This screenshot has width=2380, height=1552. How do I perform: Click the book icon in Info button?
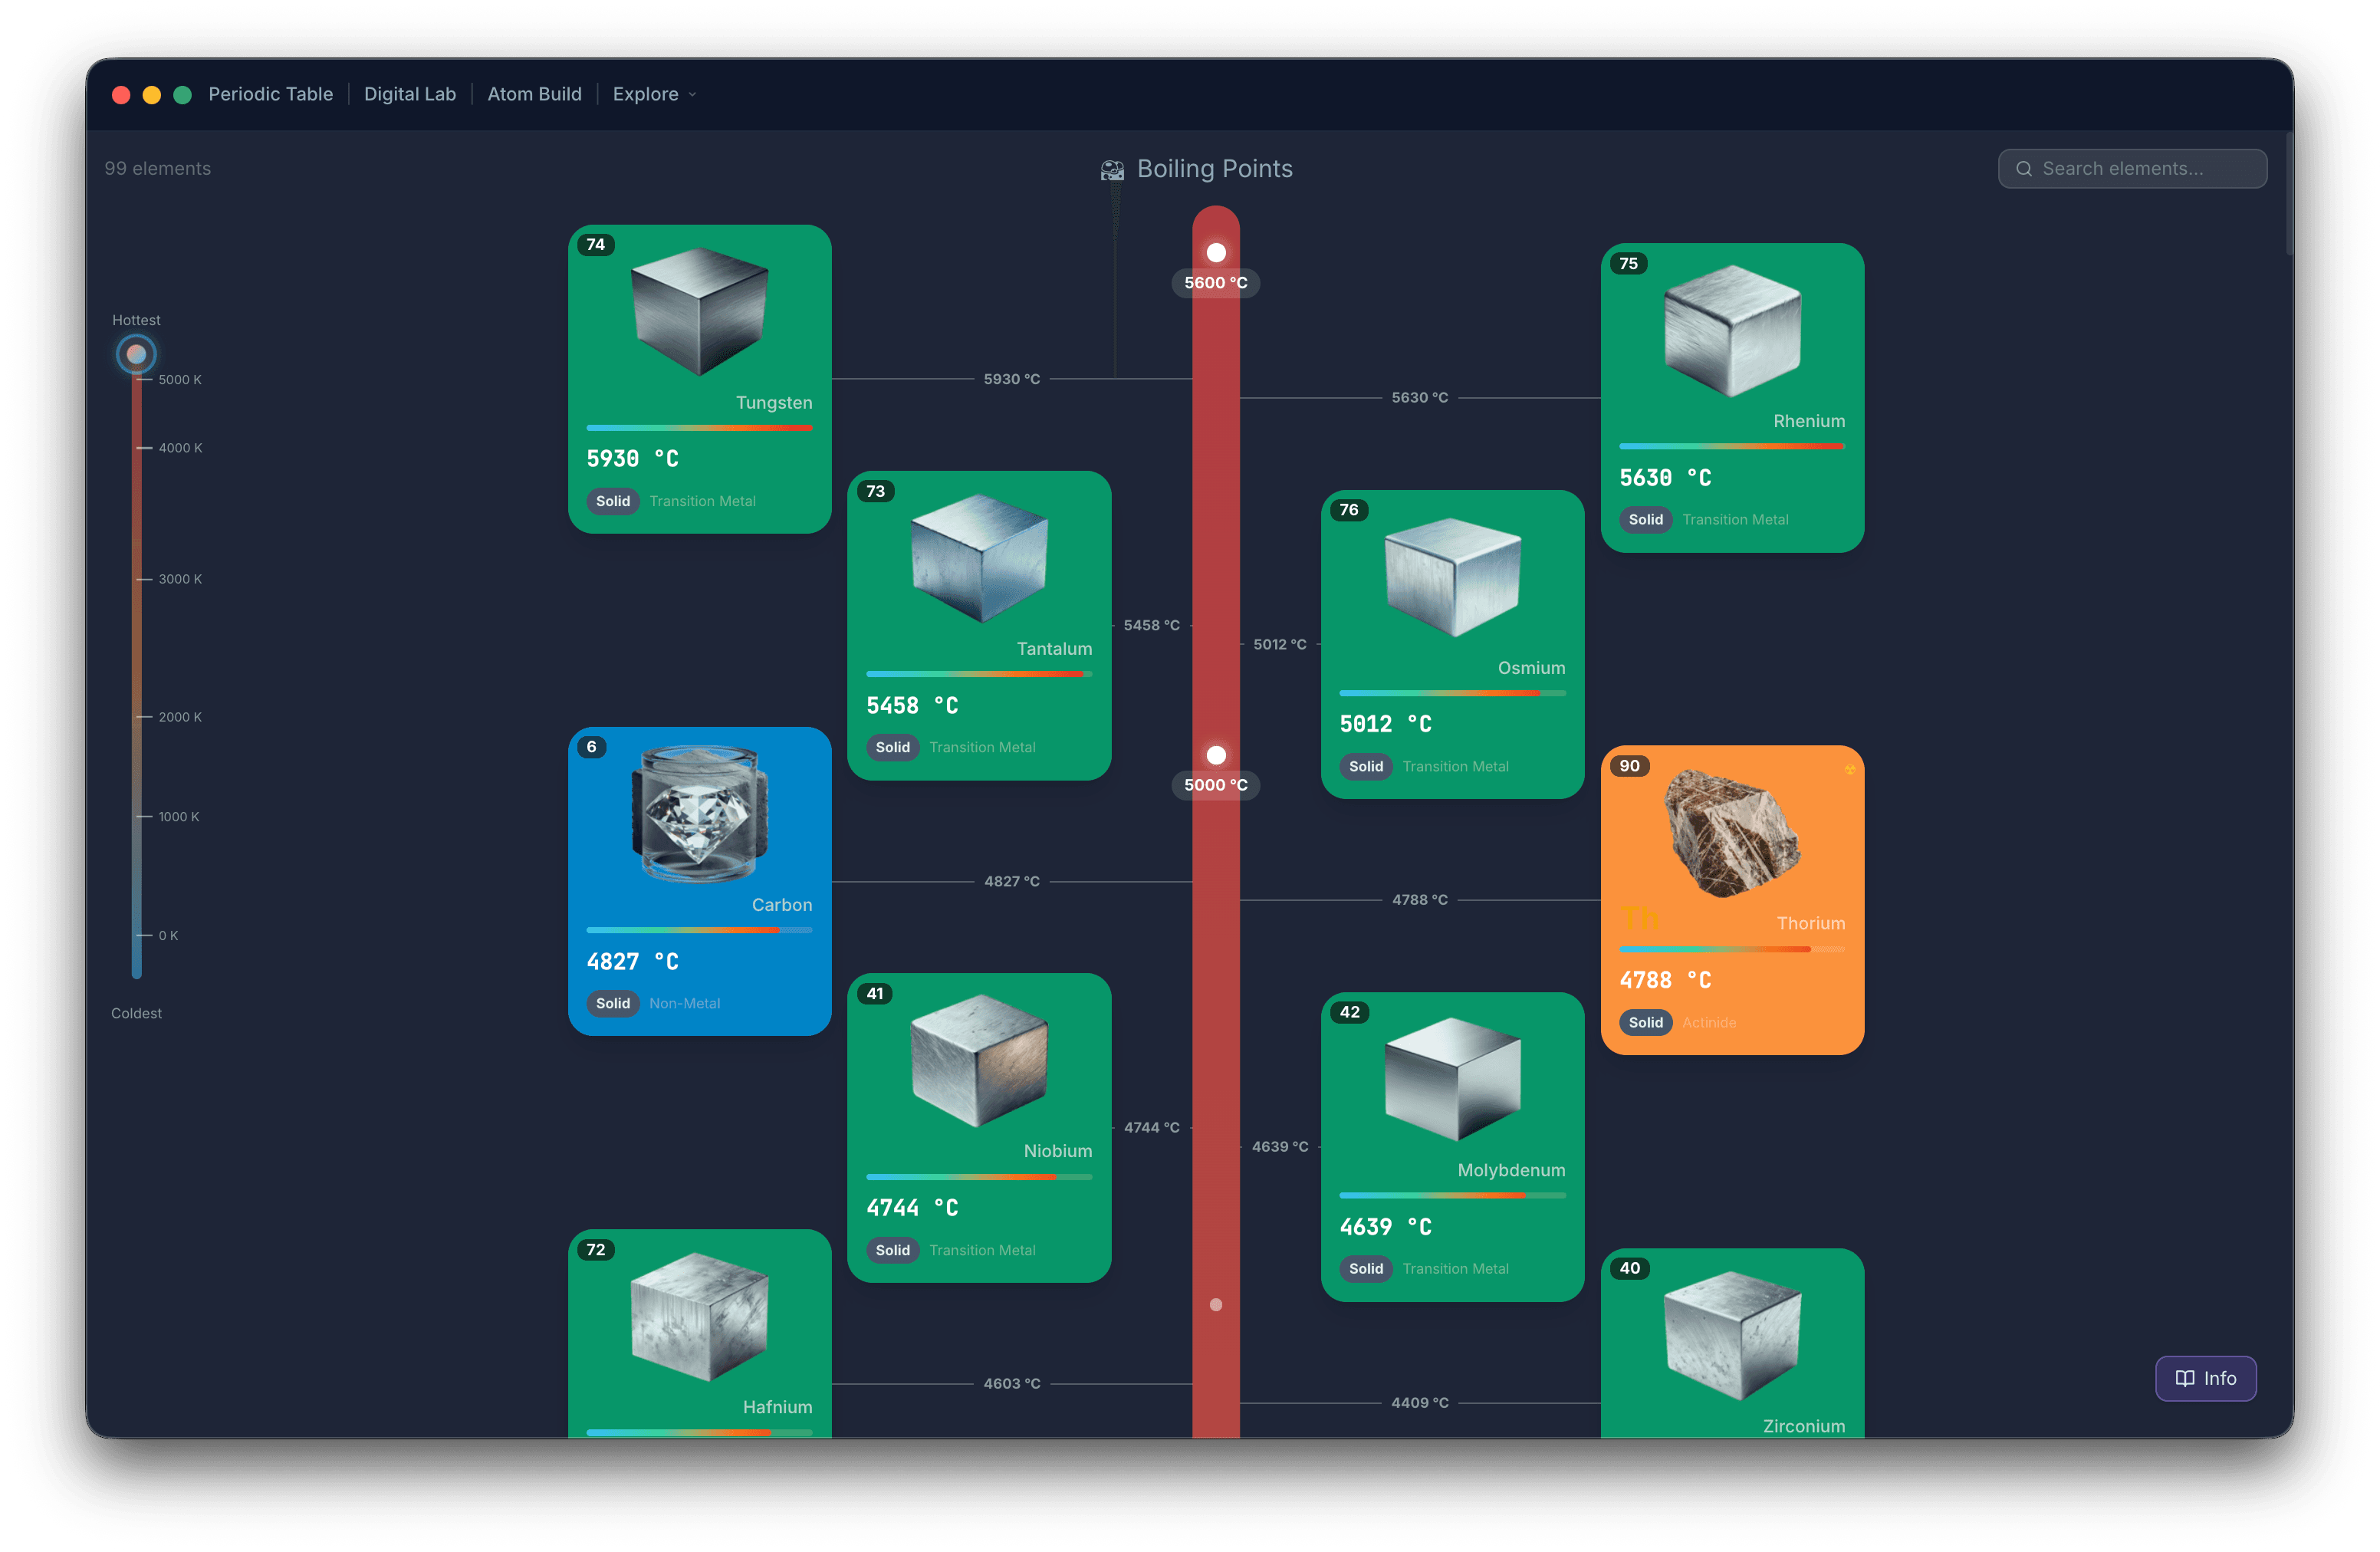(2185, 1378)
